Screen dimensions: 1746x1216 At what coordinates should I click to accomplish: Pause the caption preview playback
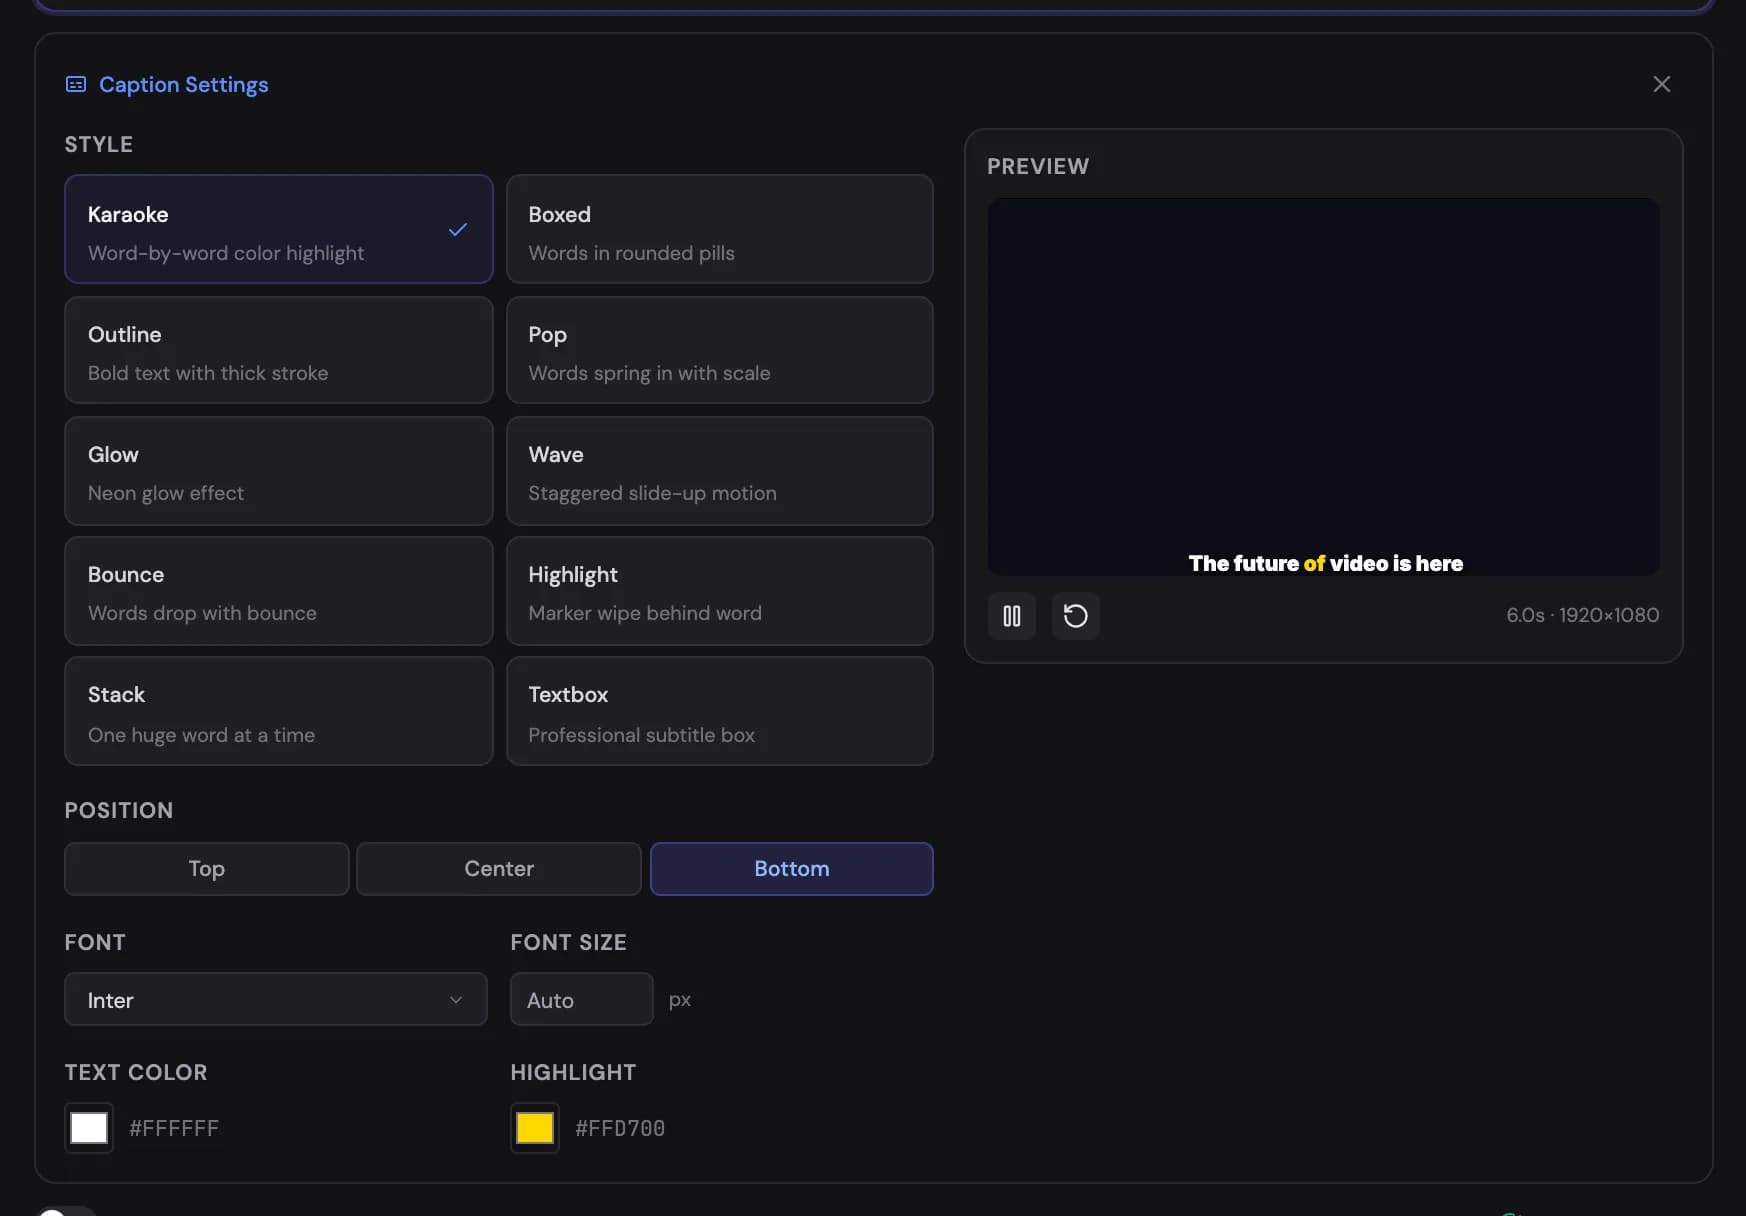[1011, 615]
